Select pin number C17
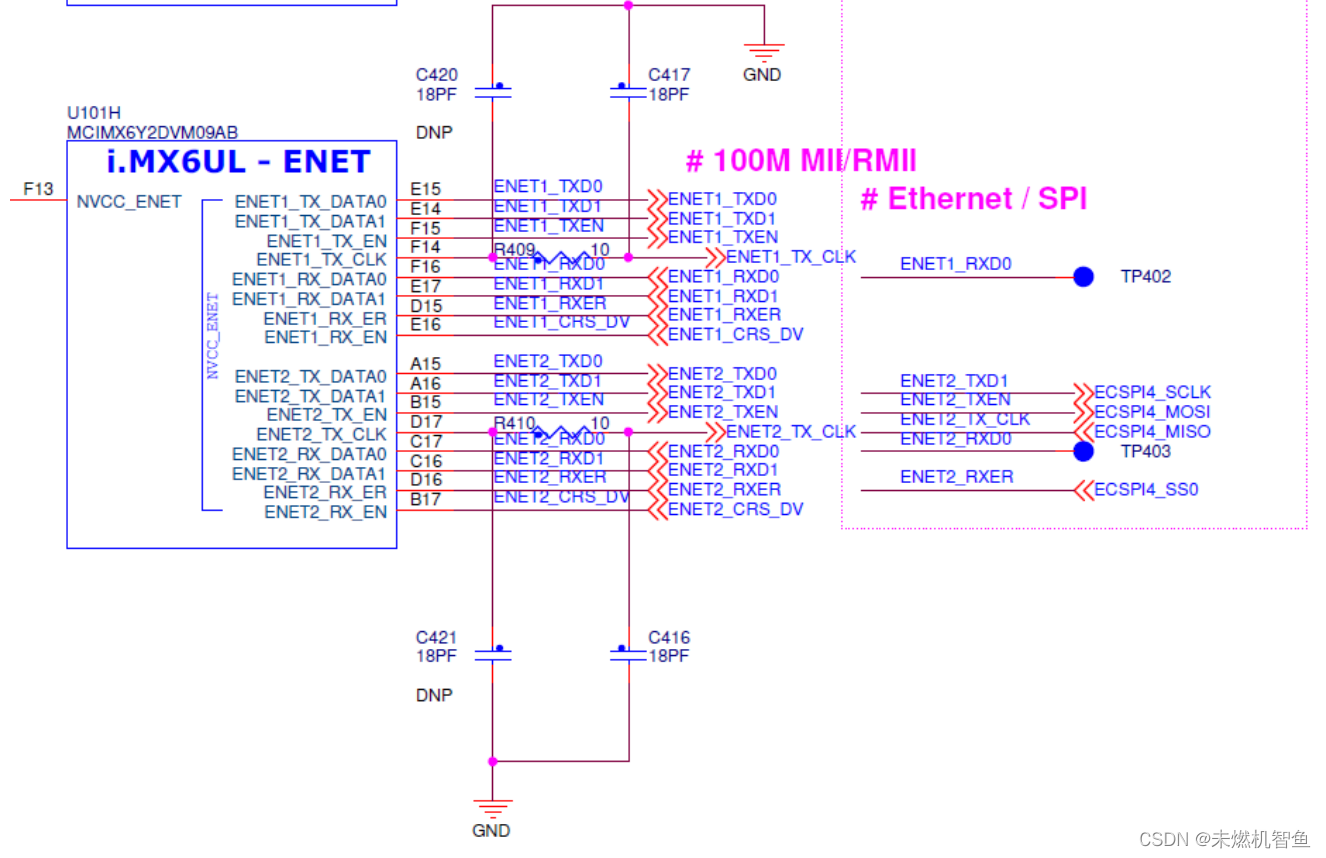Viewport: 1326px width, 858px height. click(426, 442)
